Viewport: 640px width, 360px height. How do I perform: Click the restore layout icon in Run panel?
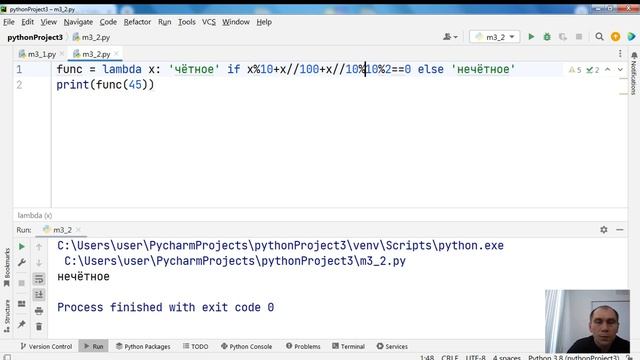tap(22, 304)
